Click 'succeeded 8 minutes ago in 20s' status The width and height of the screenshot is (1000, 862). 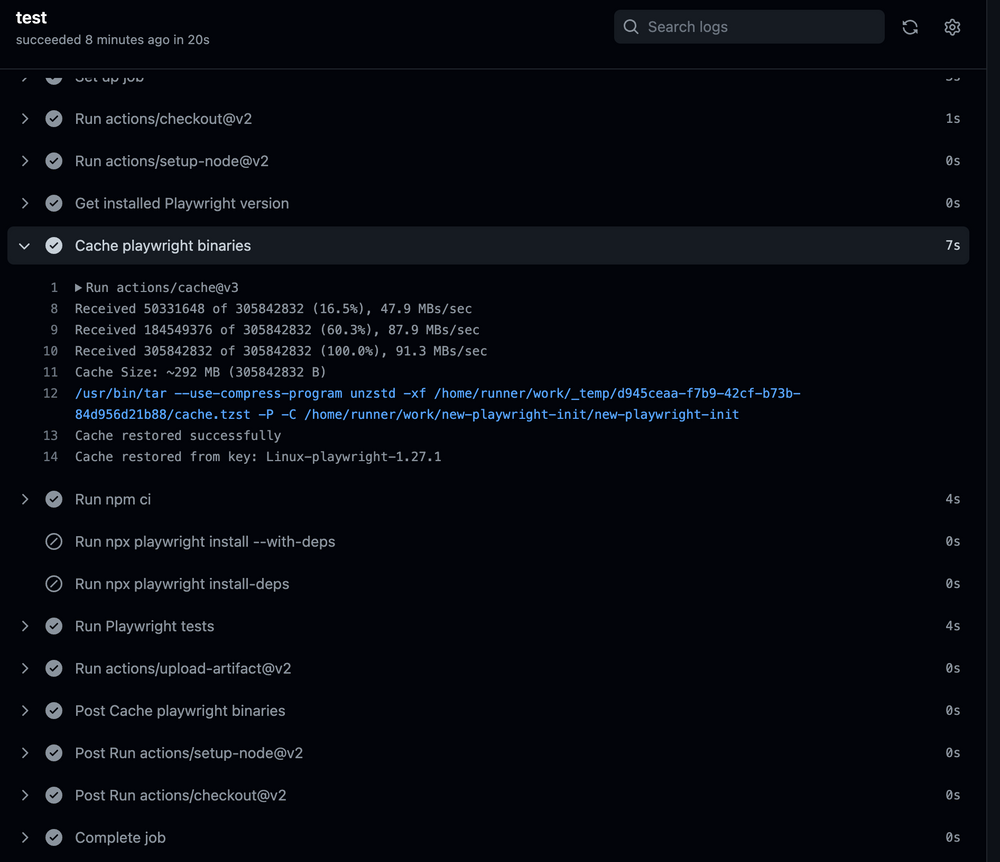113,40
